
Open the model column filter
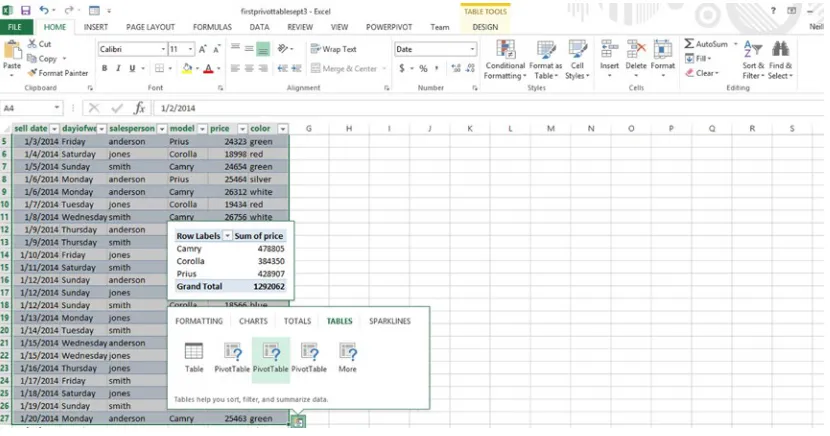pyautogui.click(x=202, y=129)
